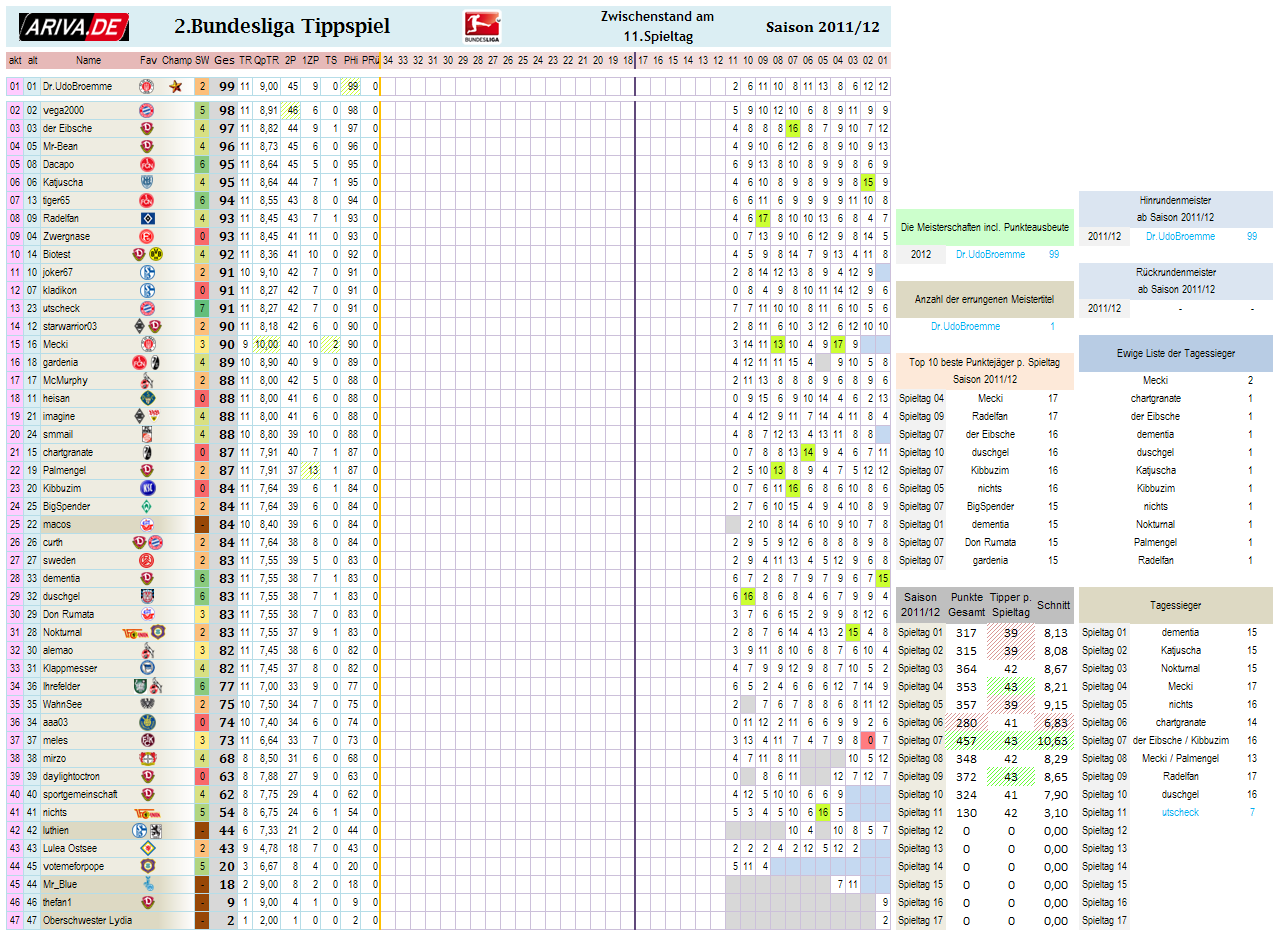Click the Kaiserslautern logo in meles's row
The height and width of the screenshot is (930, 1273).
tap(147, 741)
